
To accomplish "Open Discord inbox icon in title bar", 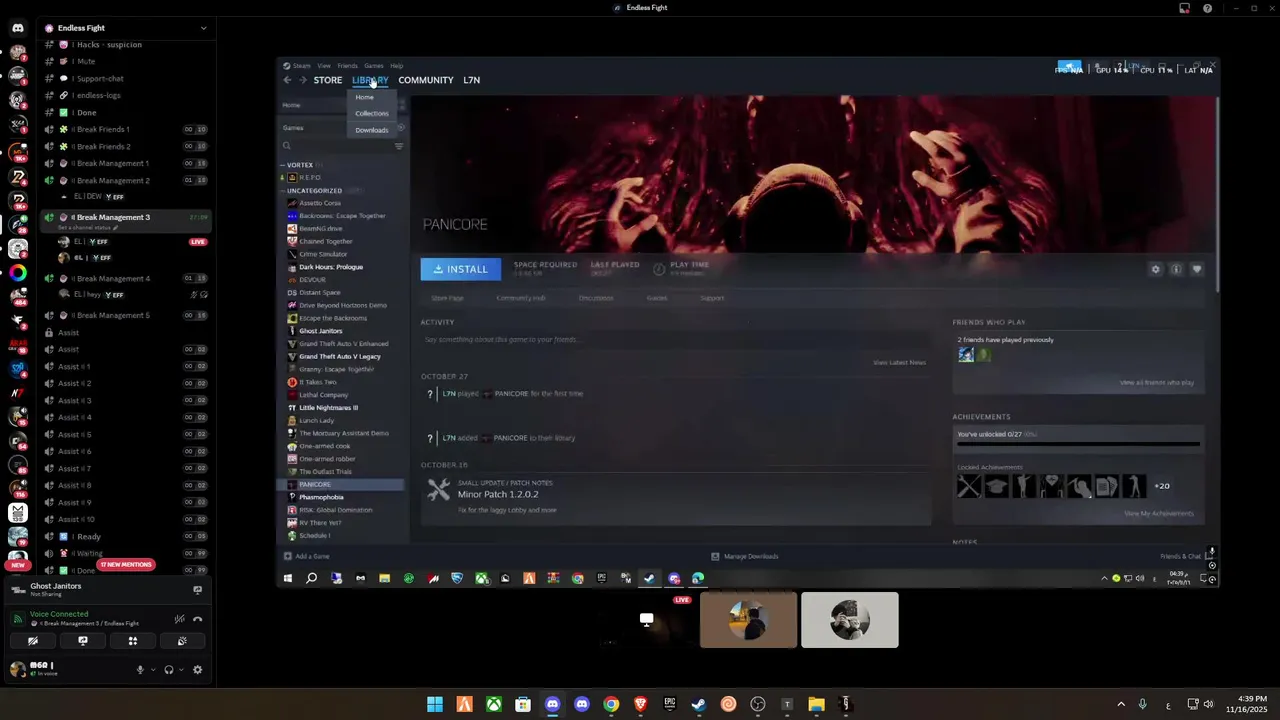I will pos(1184,8).
